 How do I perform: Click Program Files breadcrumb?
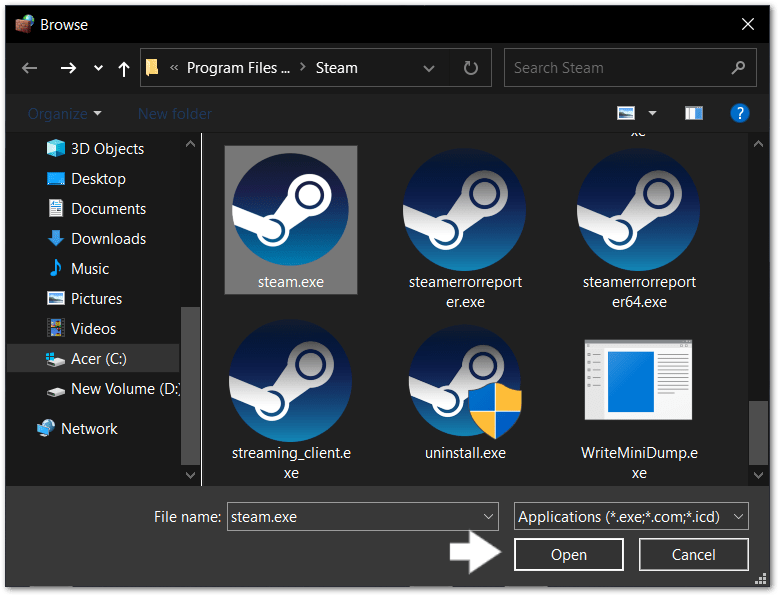pos(238,68)
